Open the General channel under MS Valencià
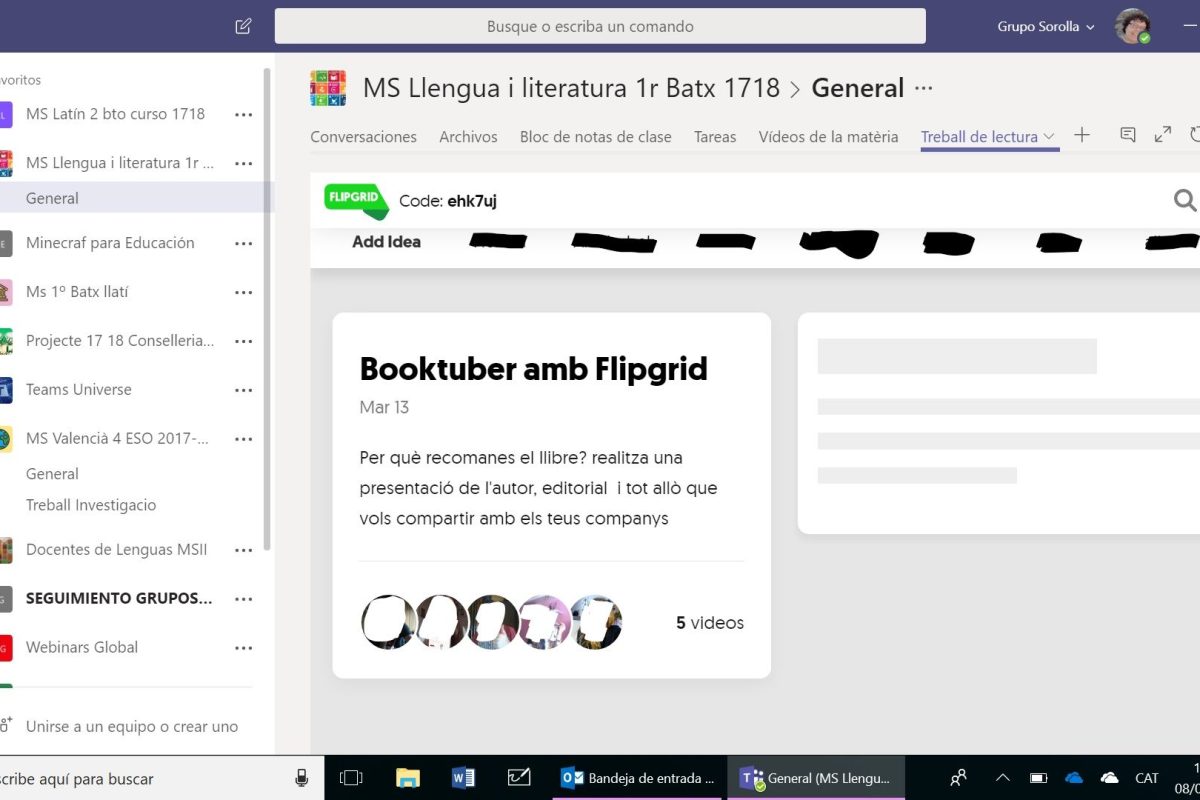The height and width of the screenshot is (800, 1200). click(52, 474)
